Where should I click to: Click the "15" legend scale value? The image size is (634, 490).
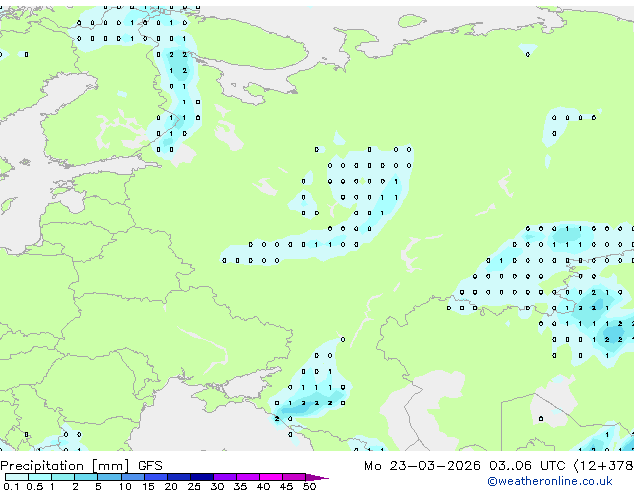pyautogui.click(x=148, y=486)
